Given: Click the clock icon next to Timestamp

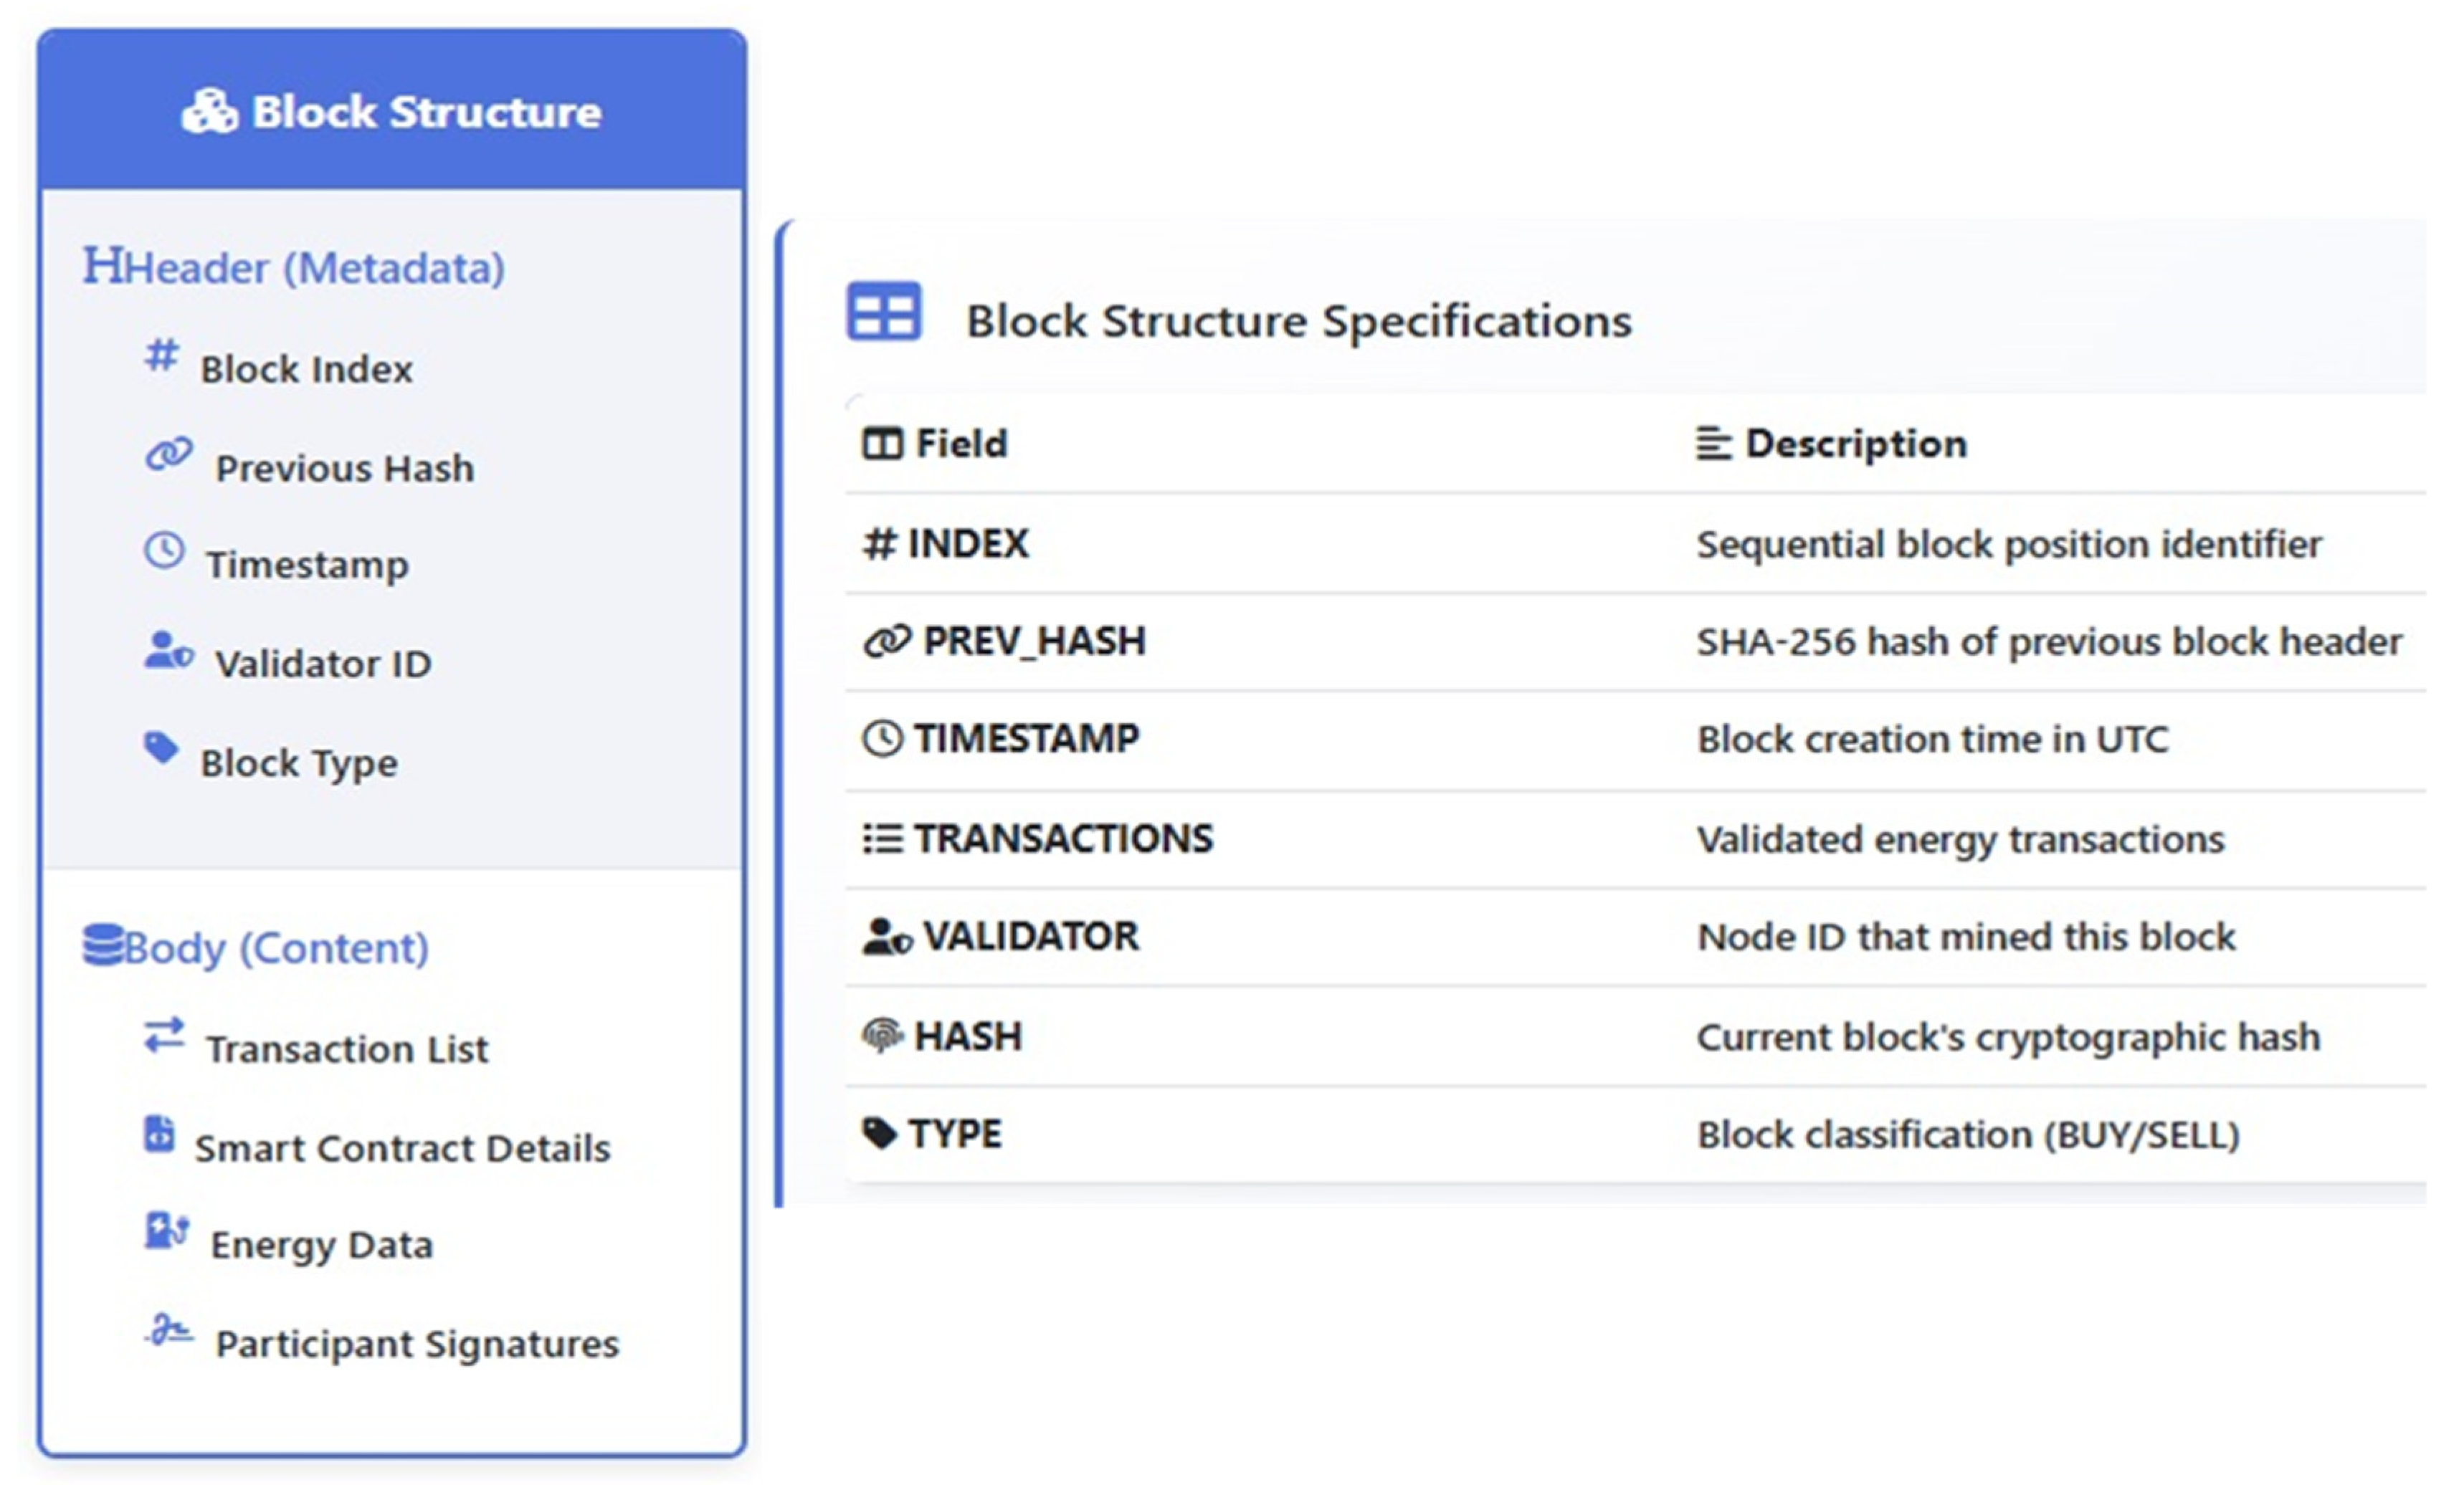Looking at the screenshot, I should click(x=164, y=550).
